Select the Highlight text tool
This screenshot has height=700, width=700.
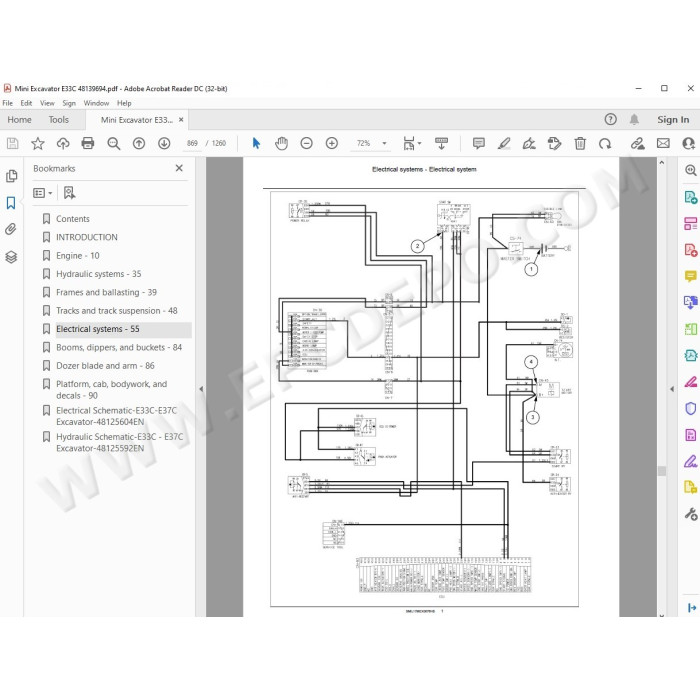pyautogui.click(x=504, y=143)
